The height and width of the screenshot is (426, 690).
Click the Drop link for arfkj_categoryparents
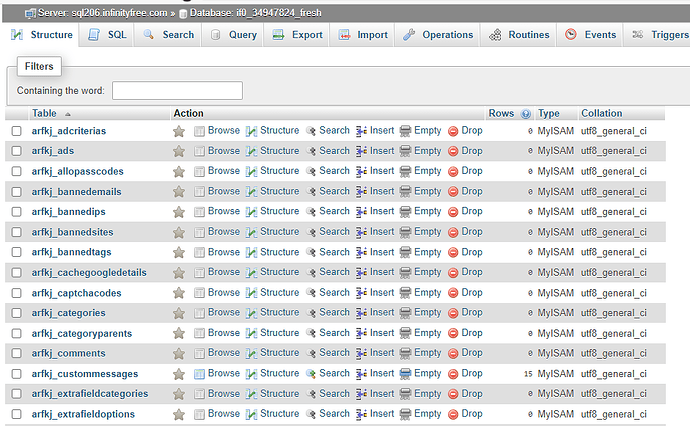[x=471, y=333]
